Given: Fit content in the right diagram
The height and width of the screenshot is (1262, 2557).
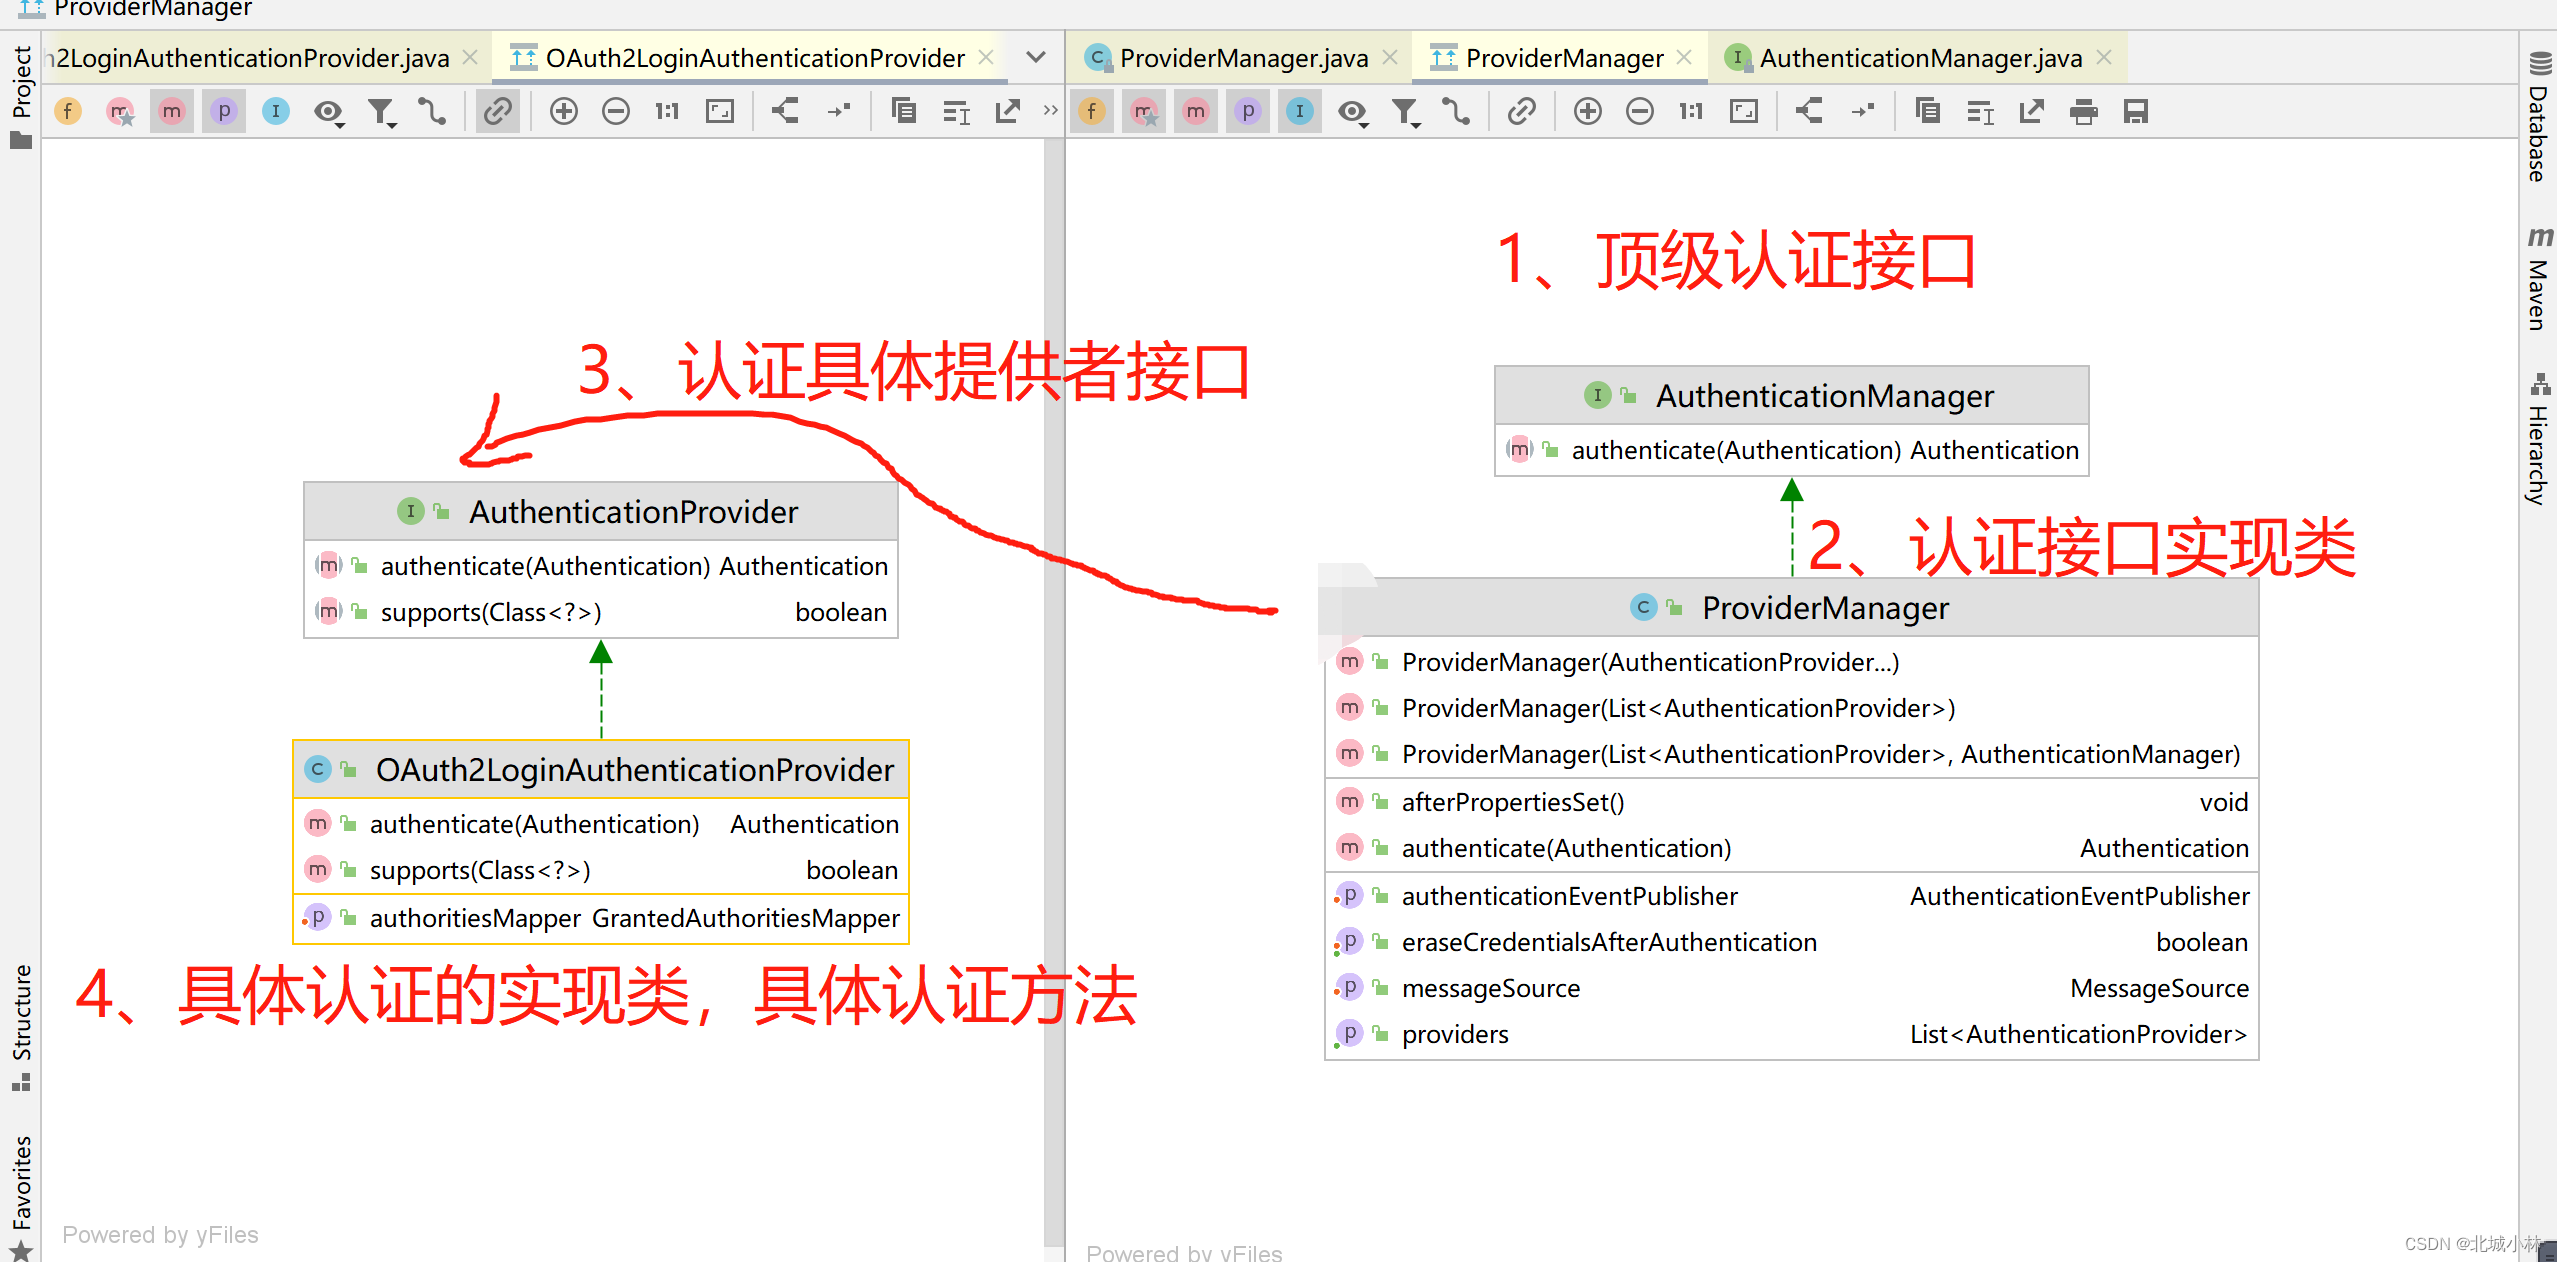Looking at the screenshot, I should (1744, 111).
